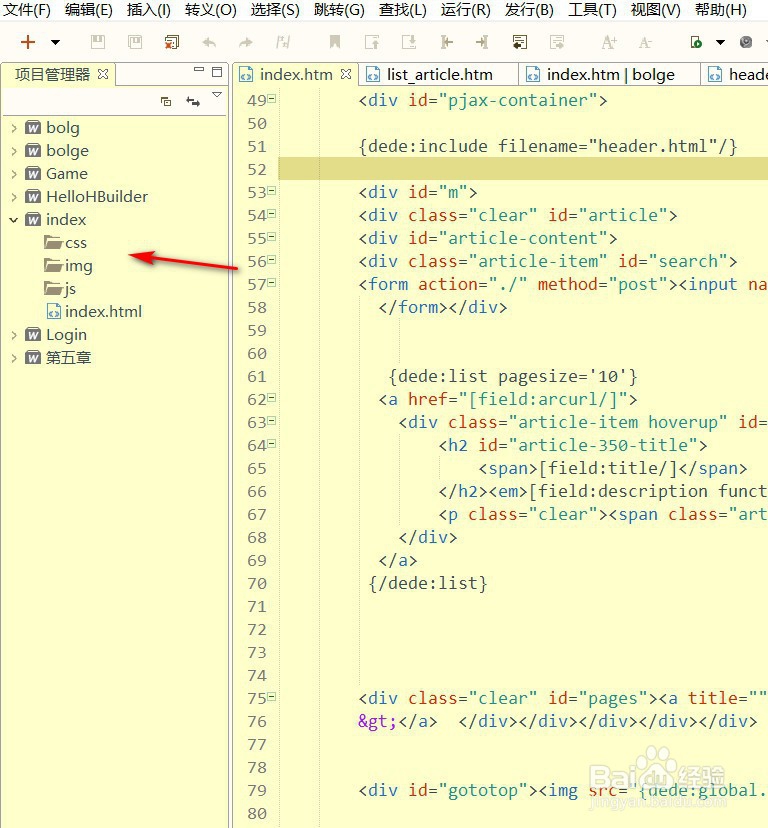Decrease editor font size with A-
768x828 pixels.
[645, 42]
